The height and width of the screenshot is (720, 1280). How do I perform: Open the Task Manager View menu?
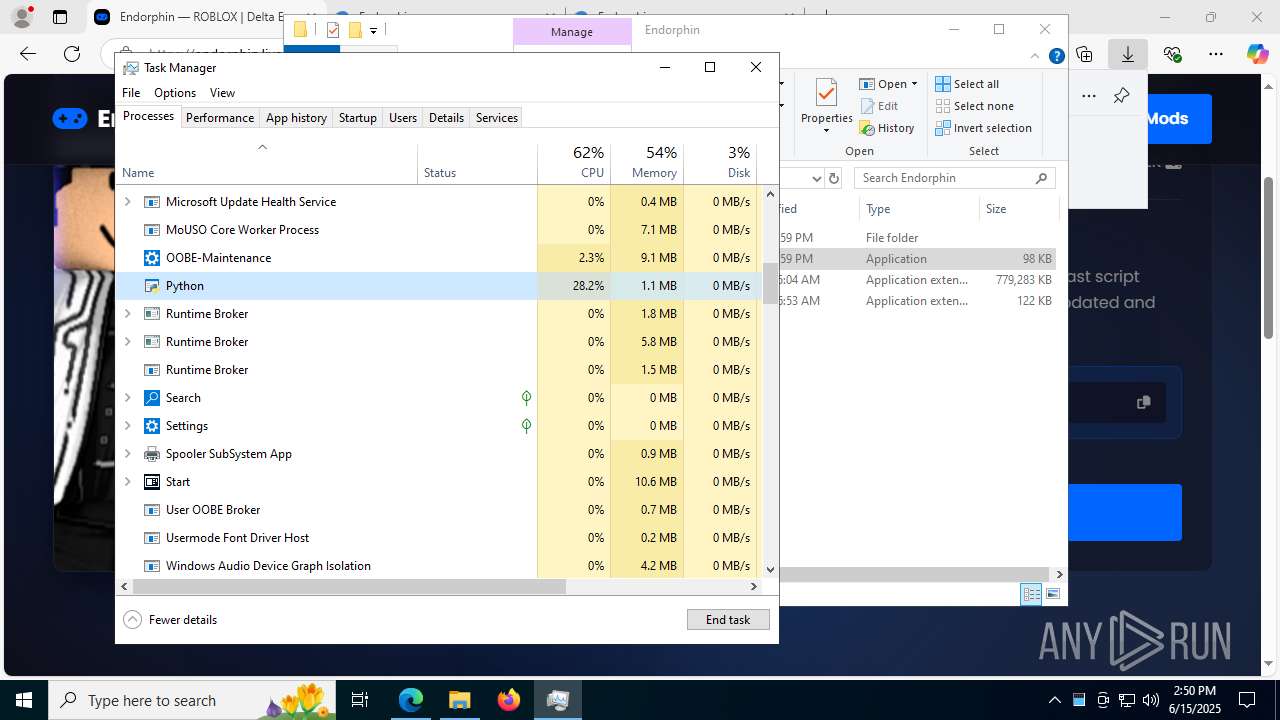tap(222, 93)
